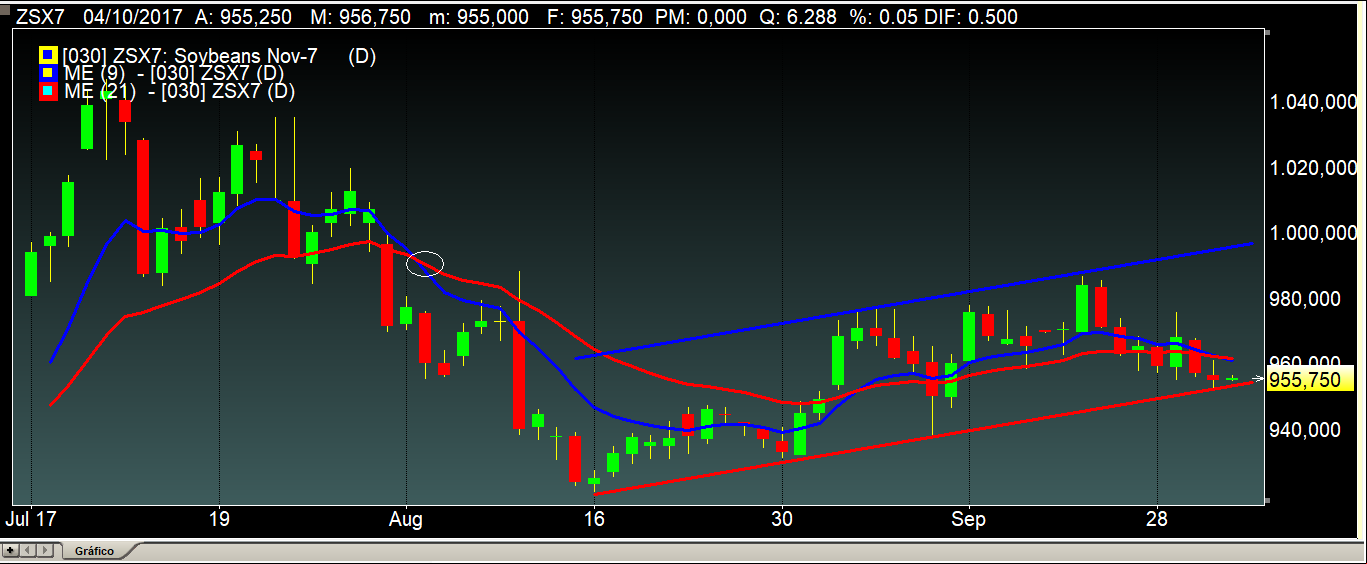Image resolution: width=1367 pixels, height=564 pixels.
Task: Click the 1.040,000 price axis label
Action: [x=1313, y=102]
